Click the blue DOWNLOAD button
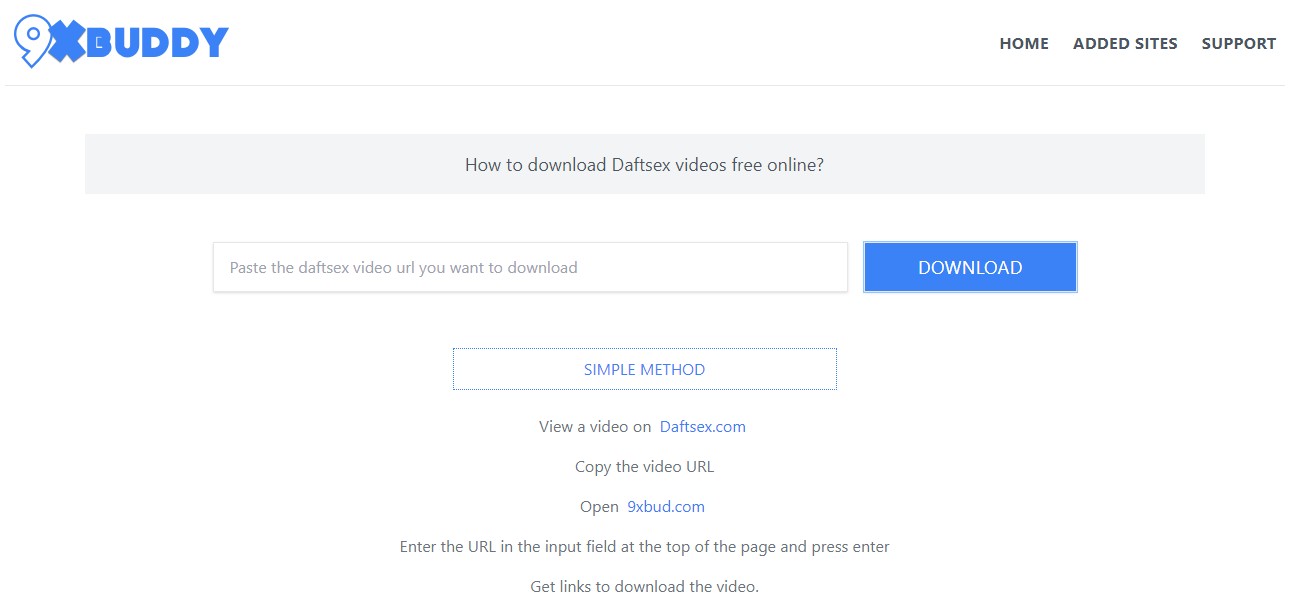1300x604 pixels. click(970, 267)
